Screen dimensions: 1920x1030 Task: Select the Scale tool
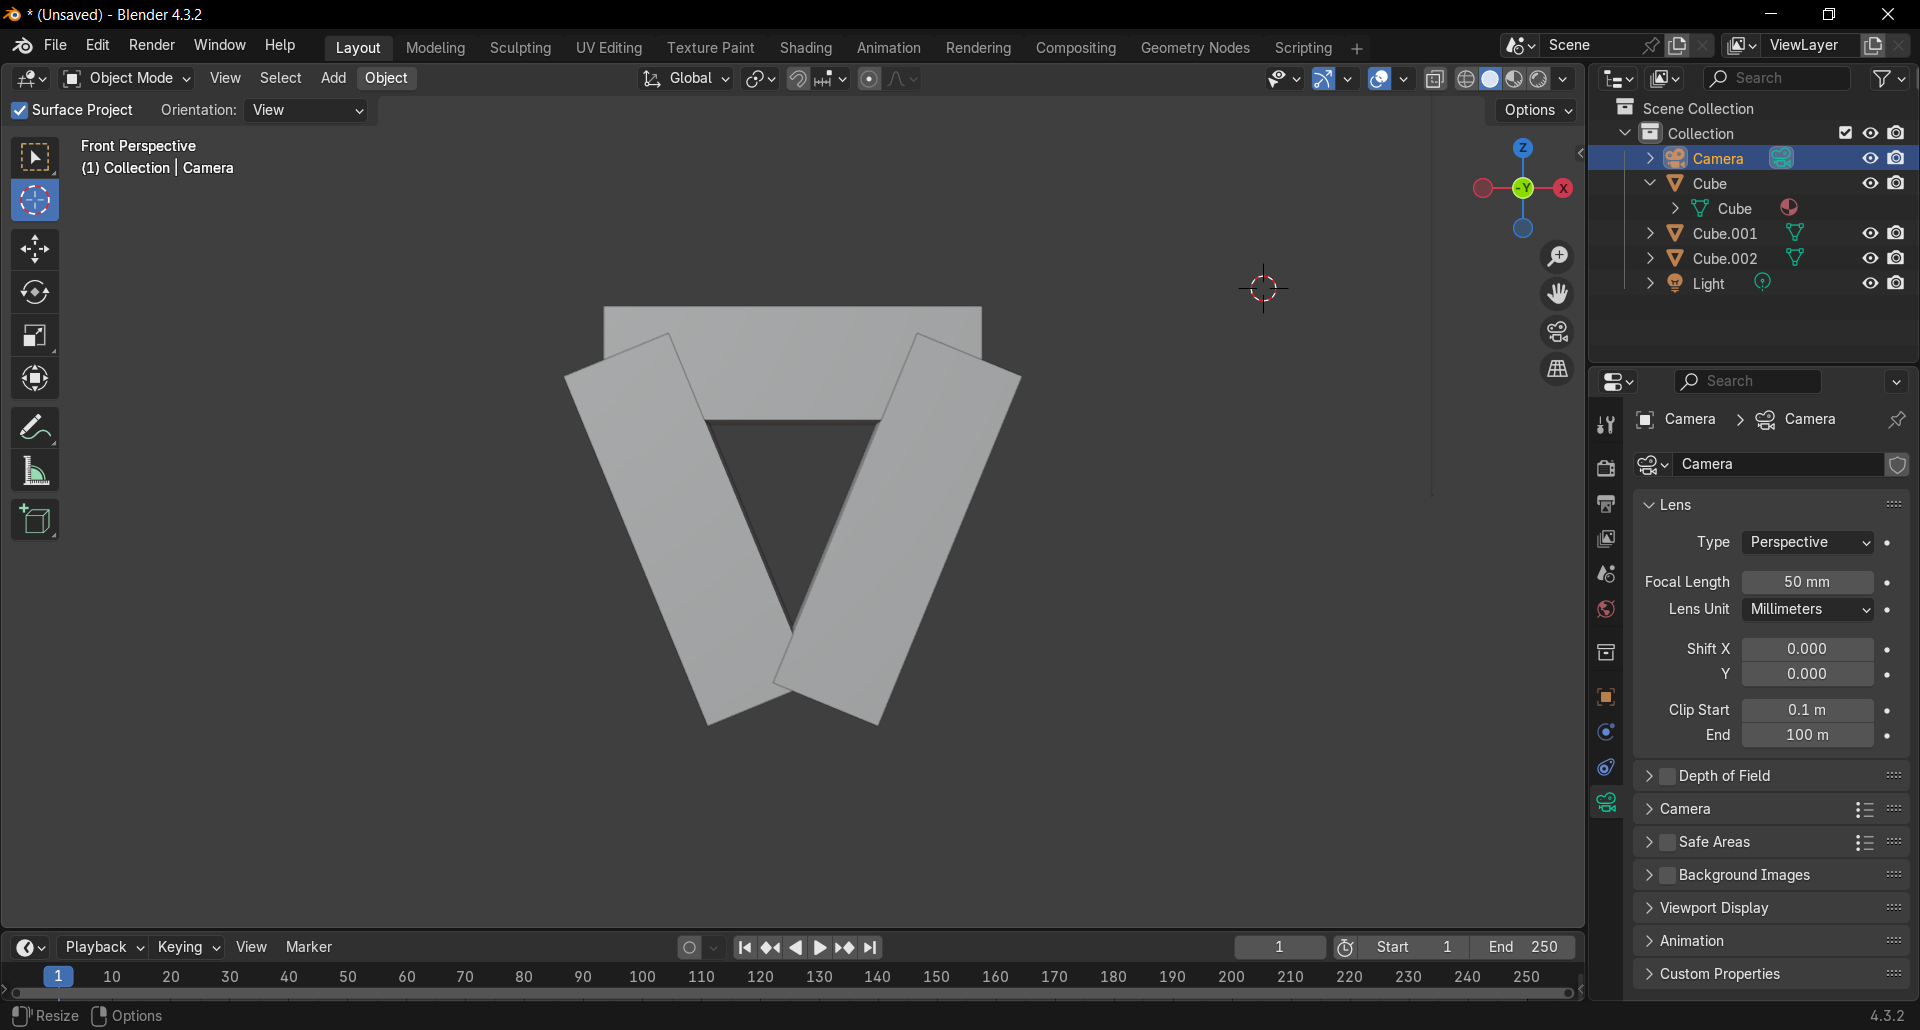point(35,336)
